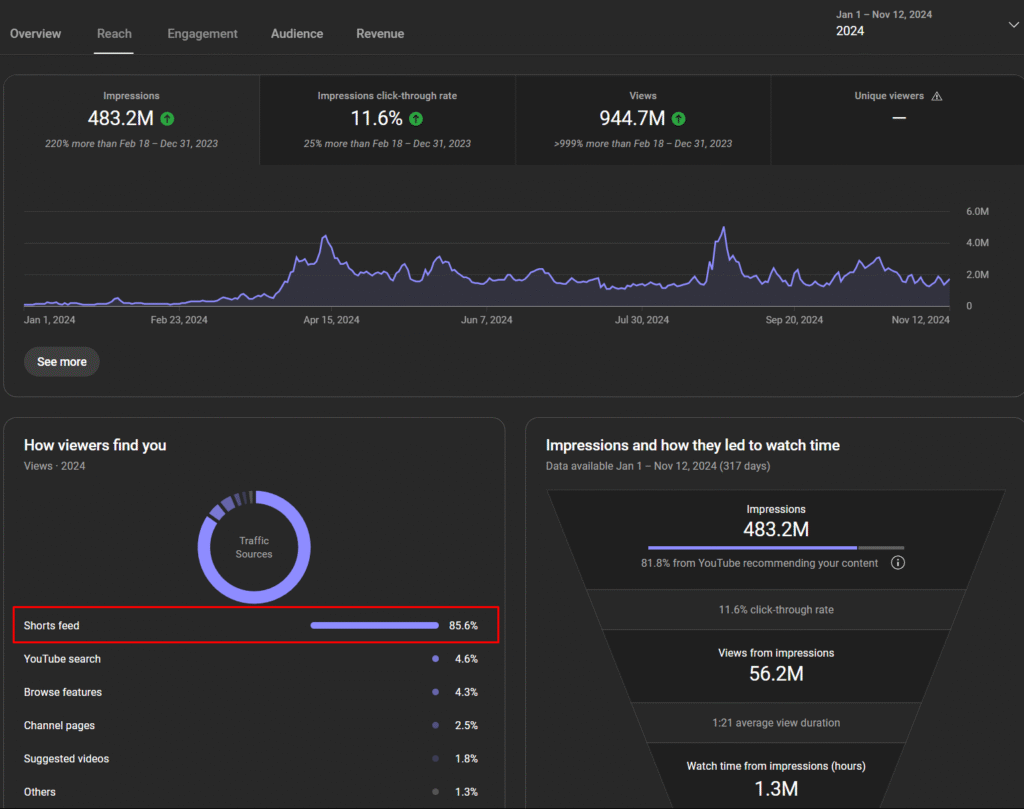Click the Impressions progress bar in funnel
Image resolution: width=1024 pixels, height=809 pixels.
click(775, 548)
